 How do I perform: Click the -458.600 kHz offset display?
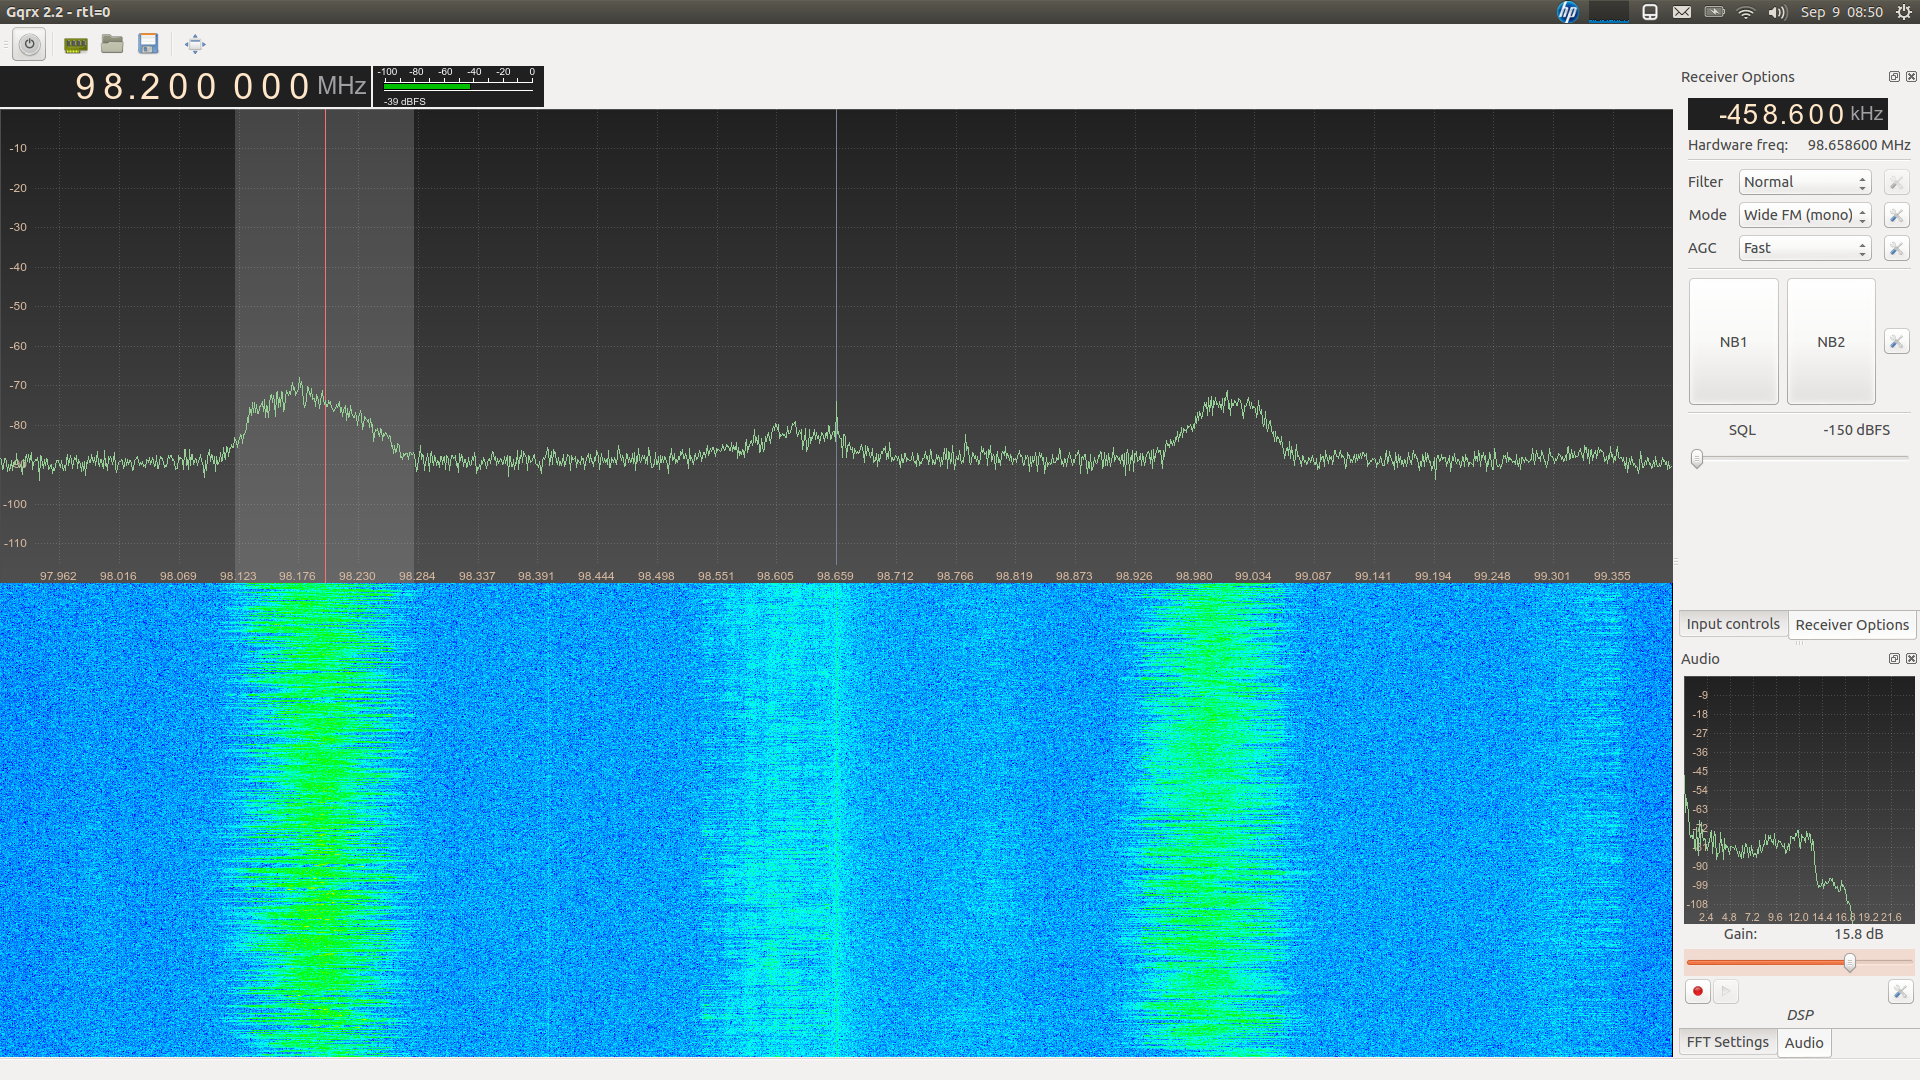click(x=1788, y=114)
